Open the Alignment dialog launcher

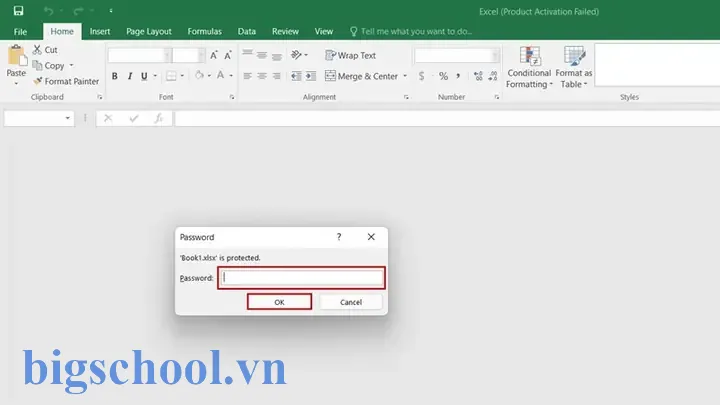click(x=406, y=97)
